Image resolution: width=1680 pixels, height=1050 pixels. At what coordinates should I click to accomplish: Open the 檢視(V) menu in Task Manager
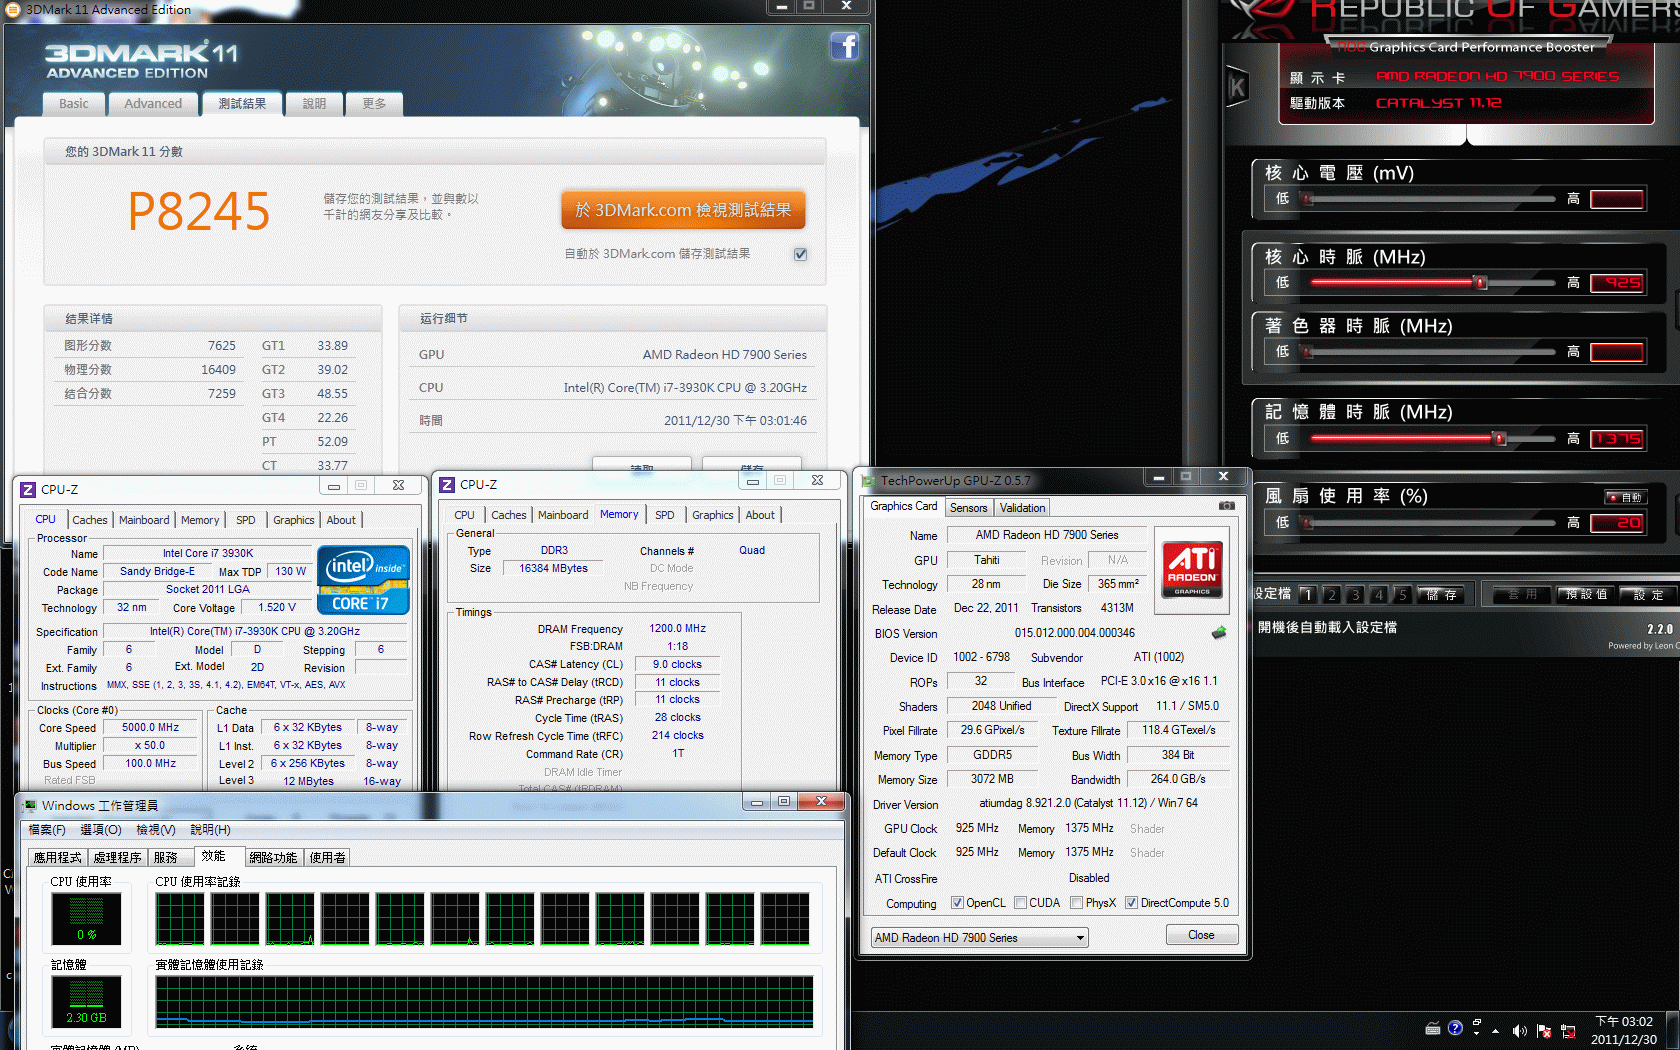pos(156,830)
